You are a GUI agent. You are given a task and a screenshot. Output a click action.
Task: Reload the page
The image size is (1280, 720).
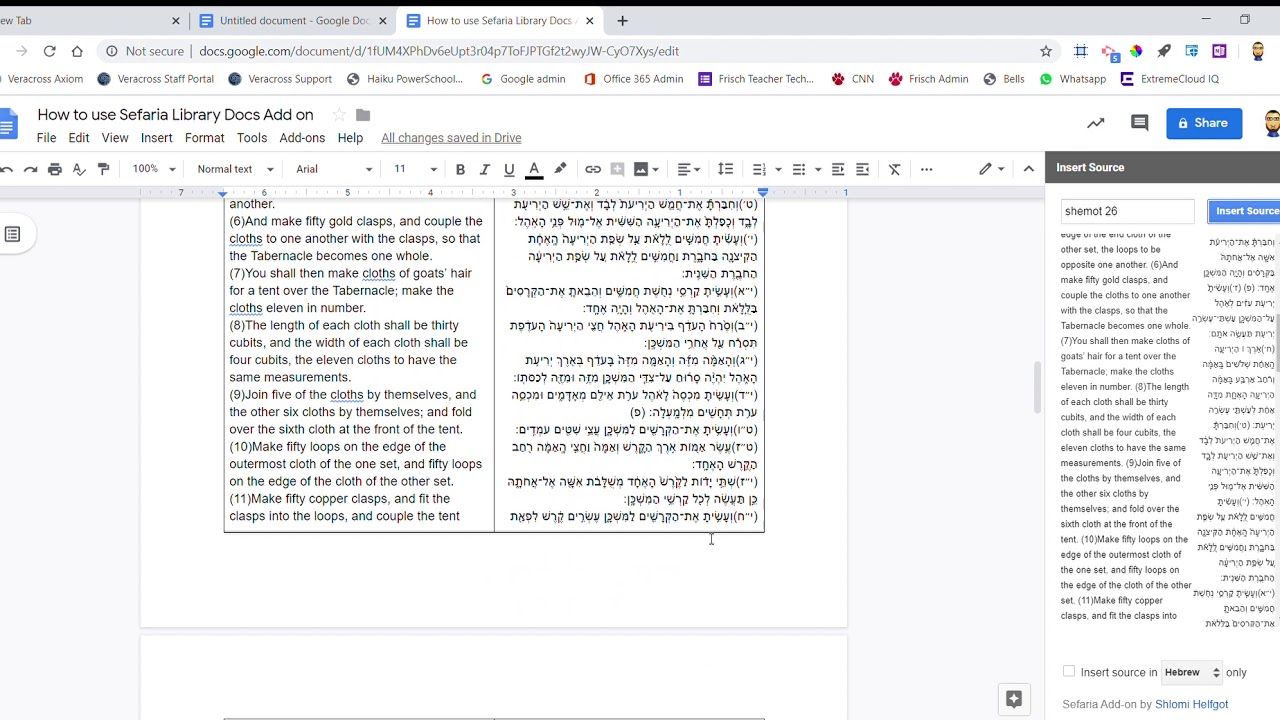[49, 51]
